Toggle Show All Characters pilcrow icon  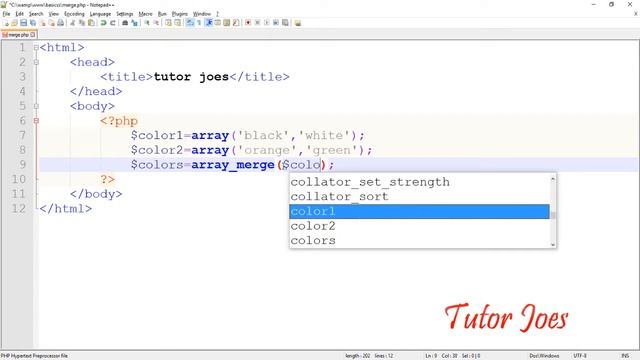coord(199,23)
